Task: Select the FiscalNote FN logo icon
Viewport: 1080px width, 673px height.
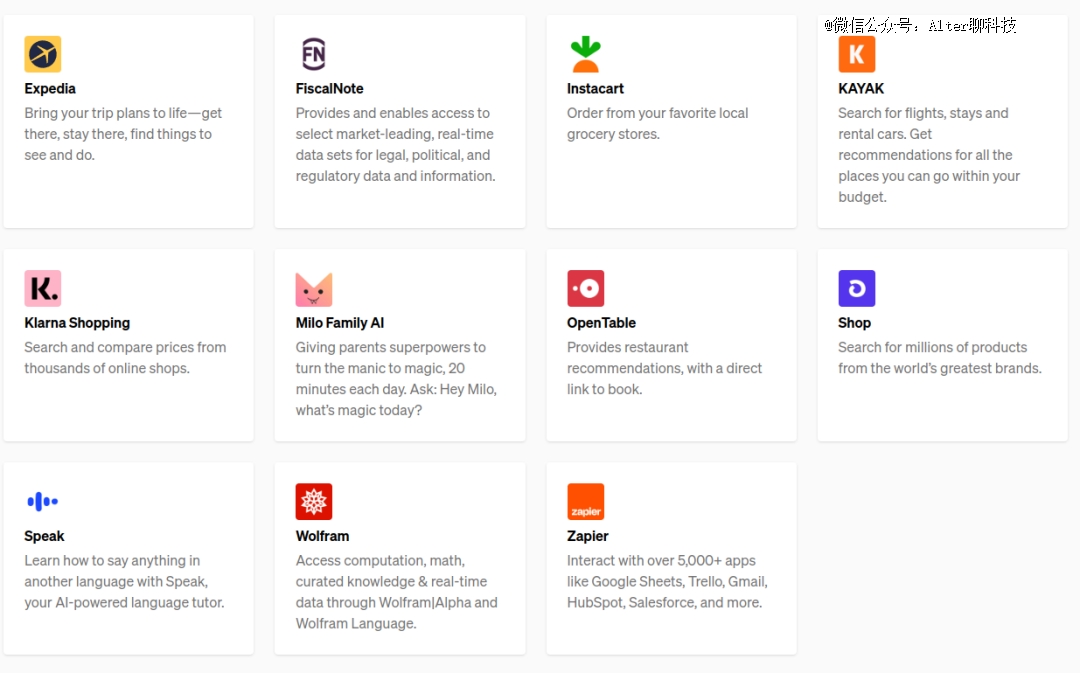Action: click(314, 54)
